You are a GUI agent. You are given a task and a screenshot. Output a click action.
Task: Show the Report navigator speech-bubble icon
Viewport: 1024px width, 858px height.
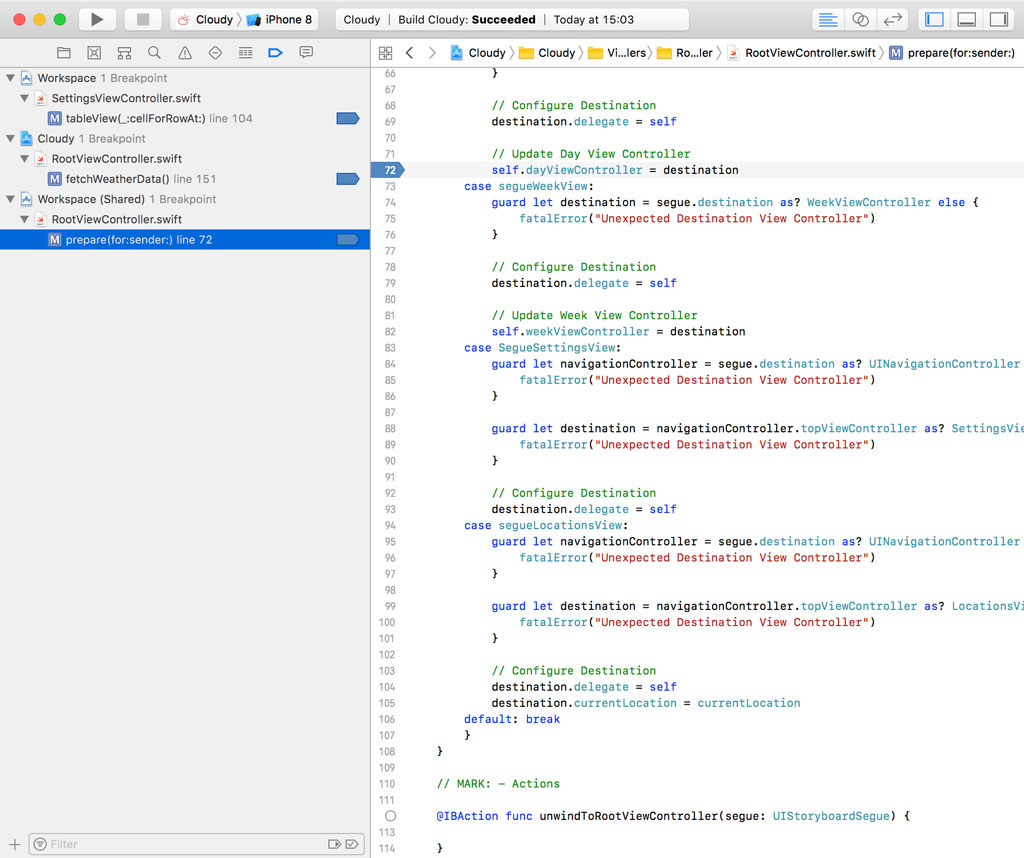click(306, 53)
